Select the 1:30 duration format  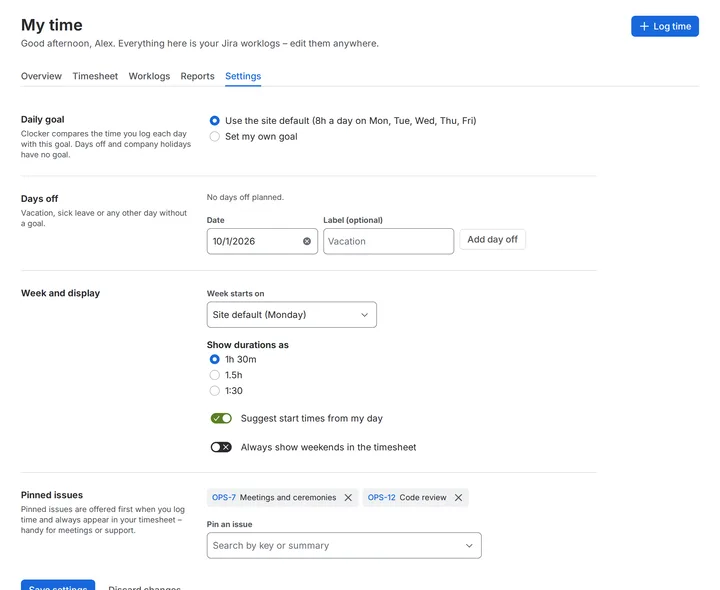[214, 391]
